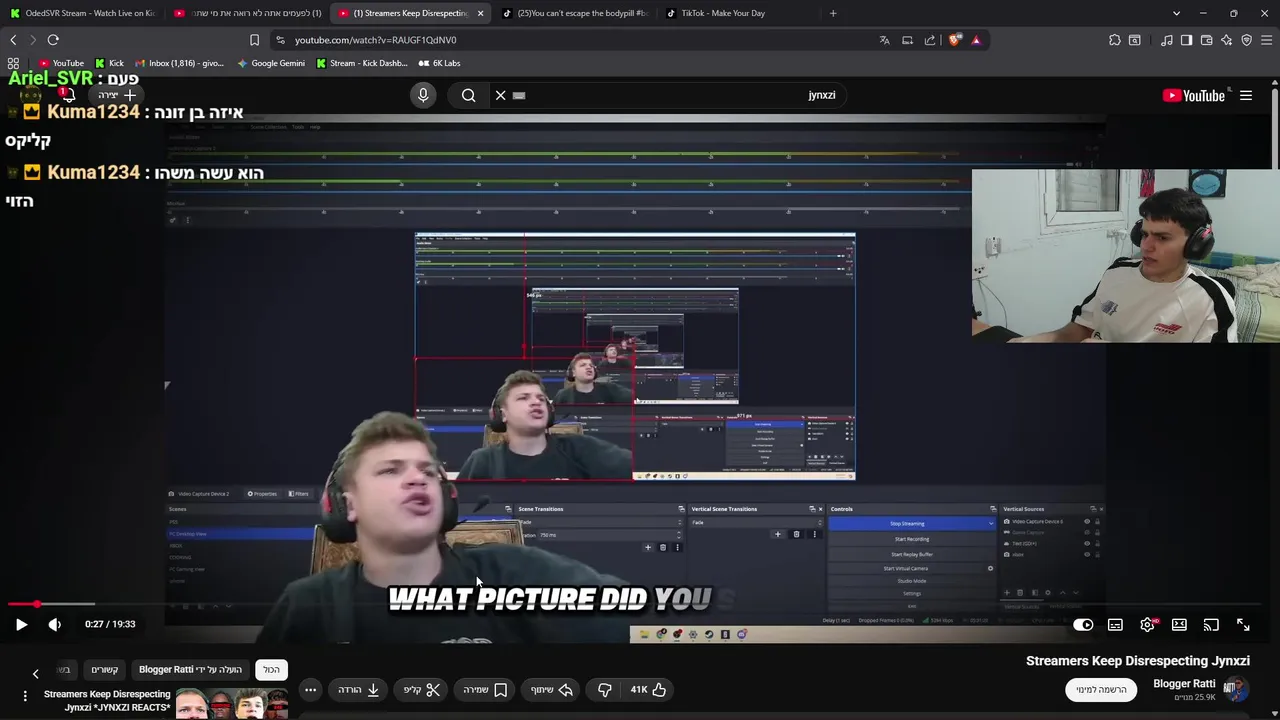1280x720 pixels.
Task: Subscribe with the הרשמה למינוי button
Action: (1101, 689)
